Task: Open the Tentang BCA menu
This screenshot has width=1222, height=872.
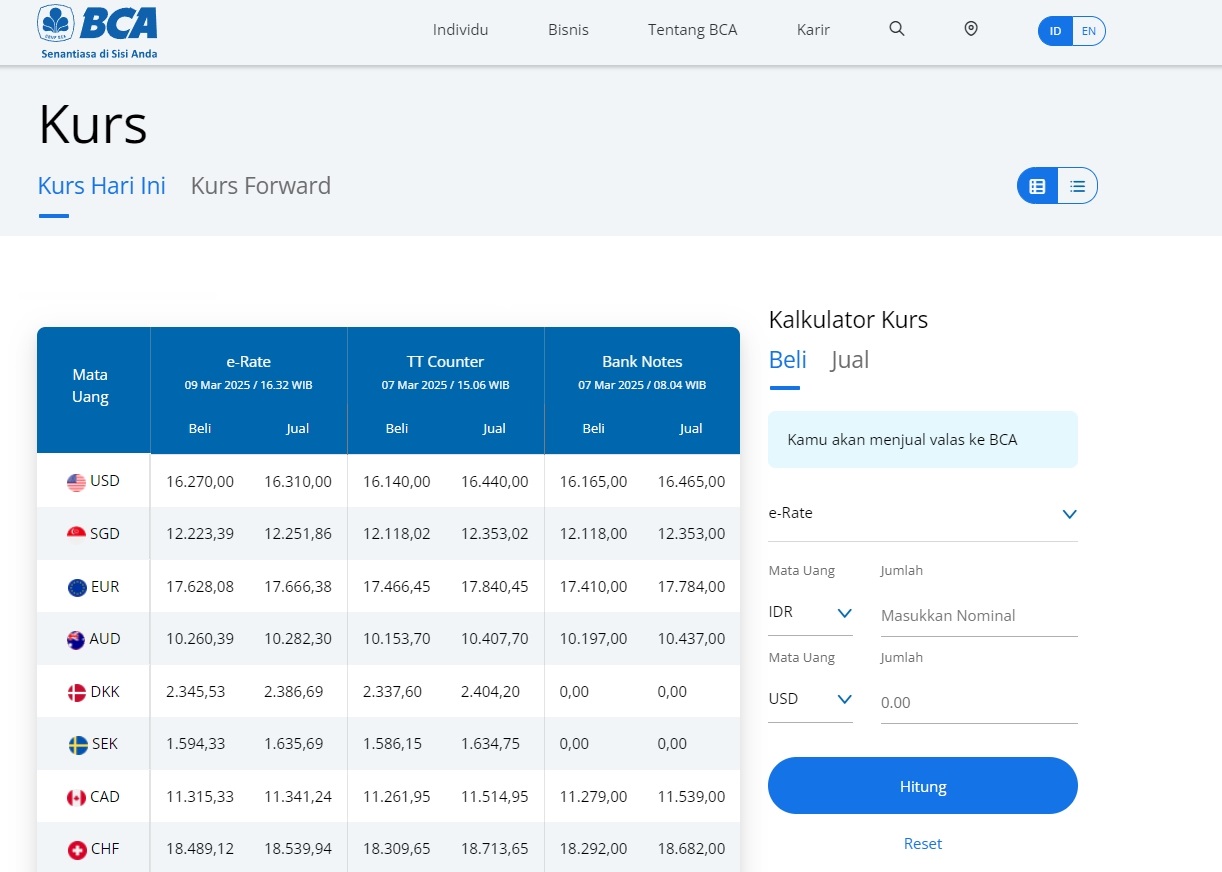Action: 692,30
